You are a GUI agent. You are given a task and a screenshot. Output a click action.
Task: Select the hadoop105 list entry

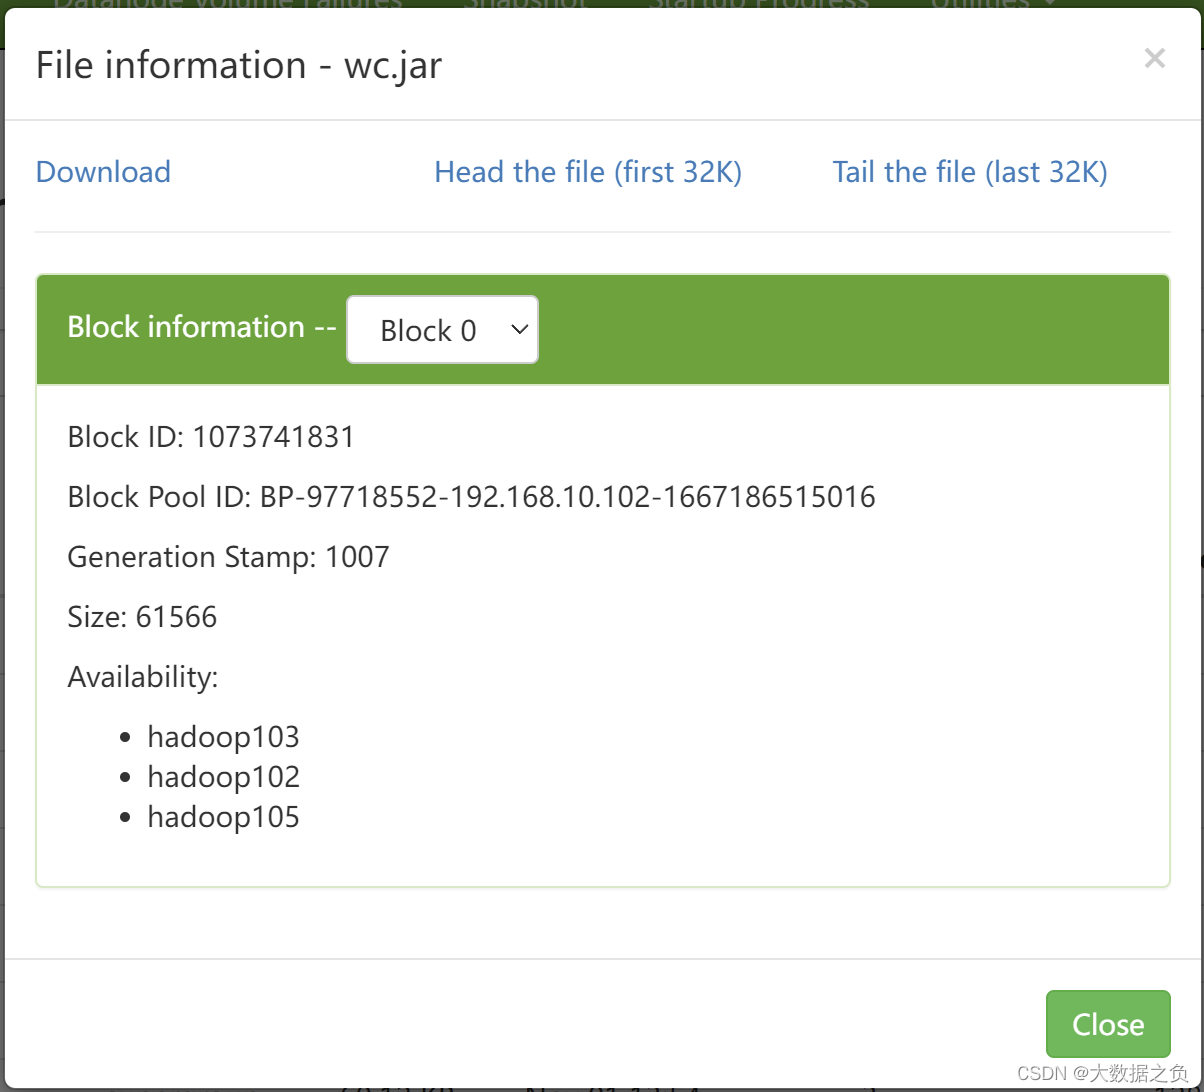click(223, 817)
